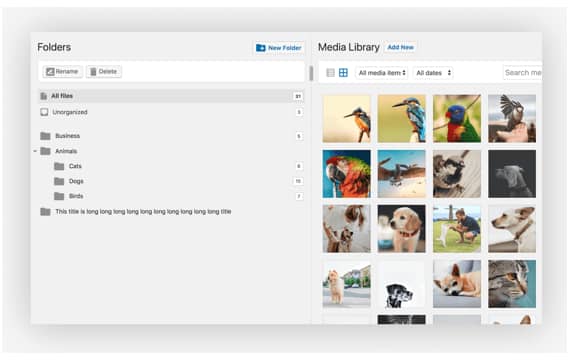579x363 pixels.
Task: Click the Rename pencil icon
Action: 50,72
